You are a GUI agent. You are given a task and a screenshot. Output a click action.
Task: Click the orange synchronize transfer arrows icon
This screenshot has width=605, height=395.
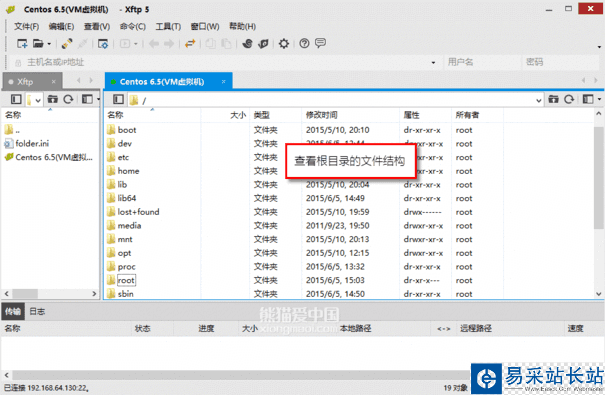(190, 44)
